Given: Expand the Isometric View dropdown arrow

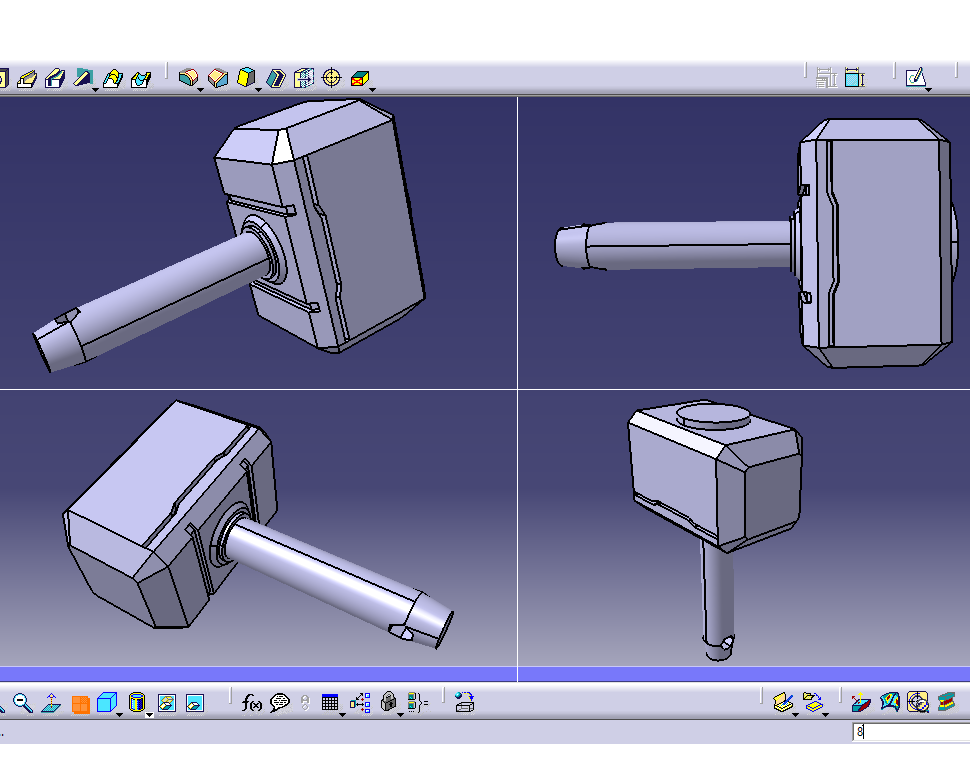Looking at the screenshot, I should coord(119,714).
